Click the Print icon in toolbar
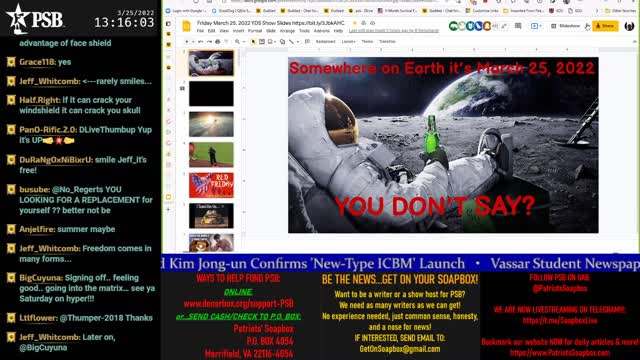640x360 pixels. pyautogui.click(x=218, y=42)
